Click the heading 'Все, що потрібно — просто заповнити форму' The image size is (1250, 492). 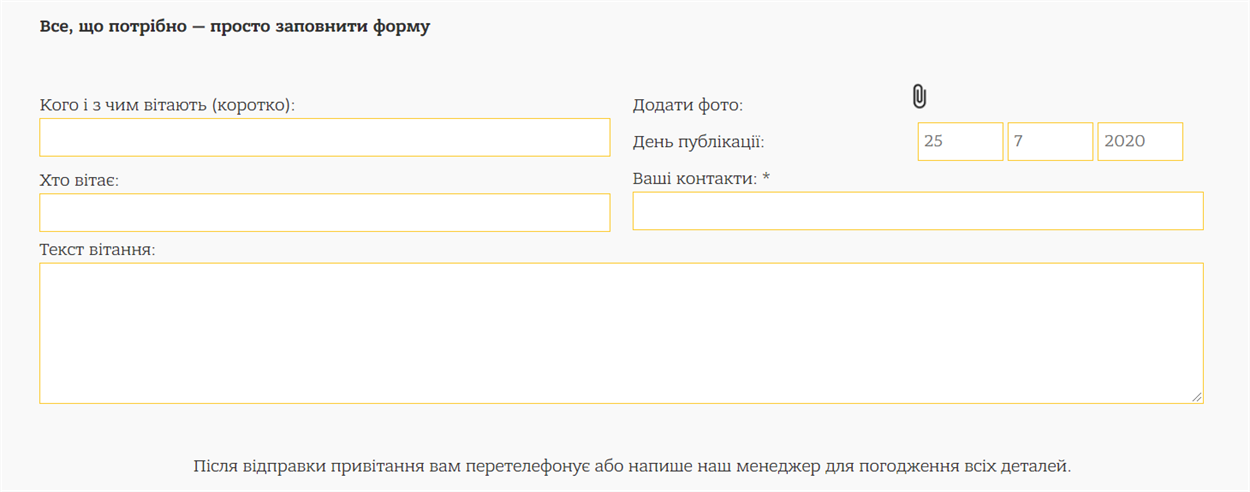tap(235, 27)
